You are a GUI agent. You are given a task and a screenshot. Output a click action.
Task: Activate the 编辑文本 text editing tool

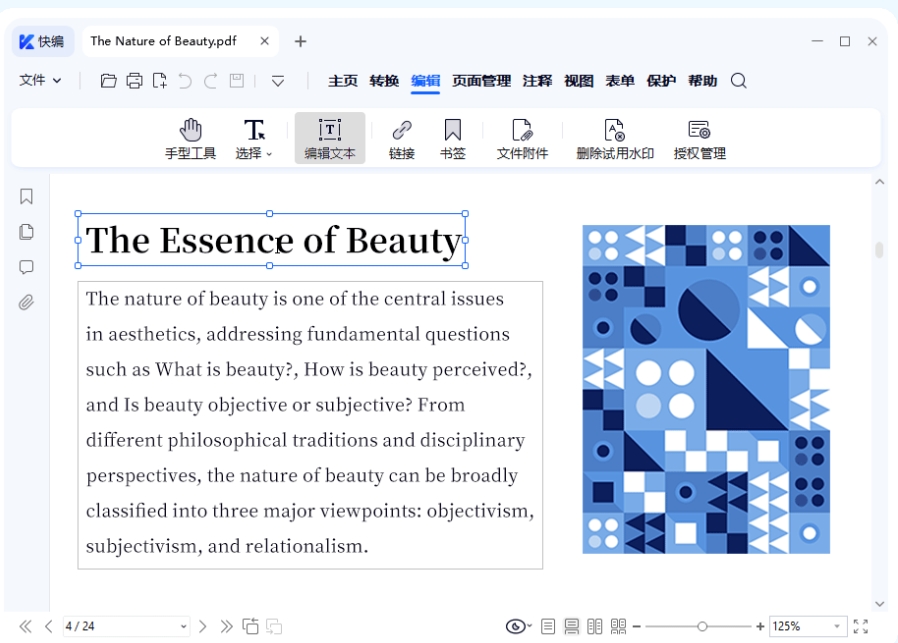[330, 137]
